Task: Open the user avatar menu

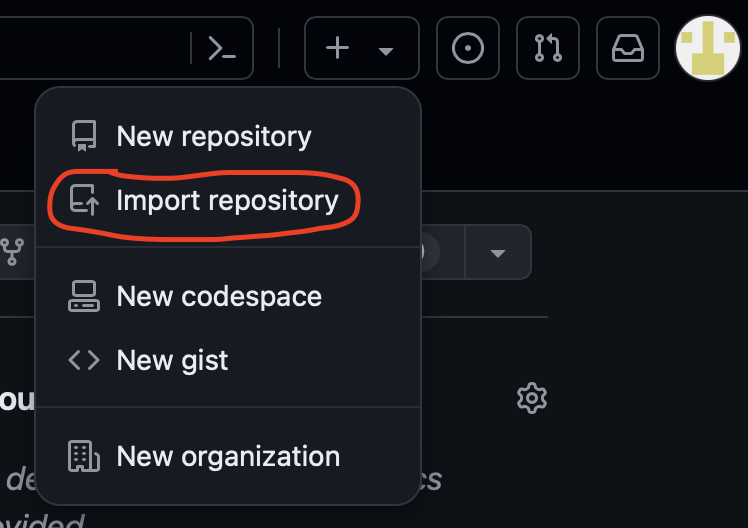Action: click(707, 48)
